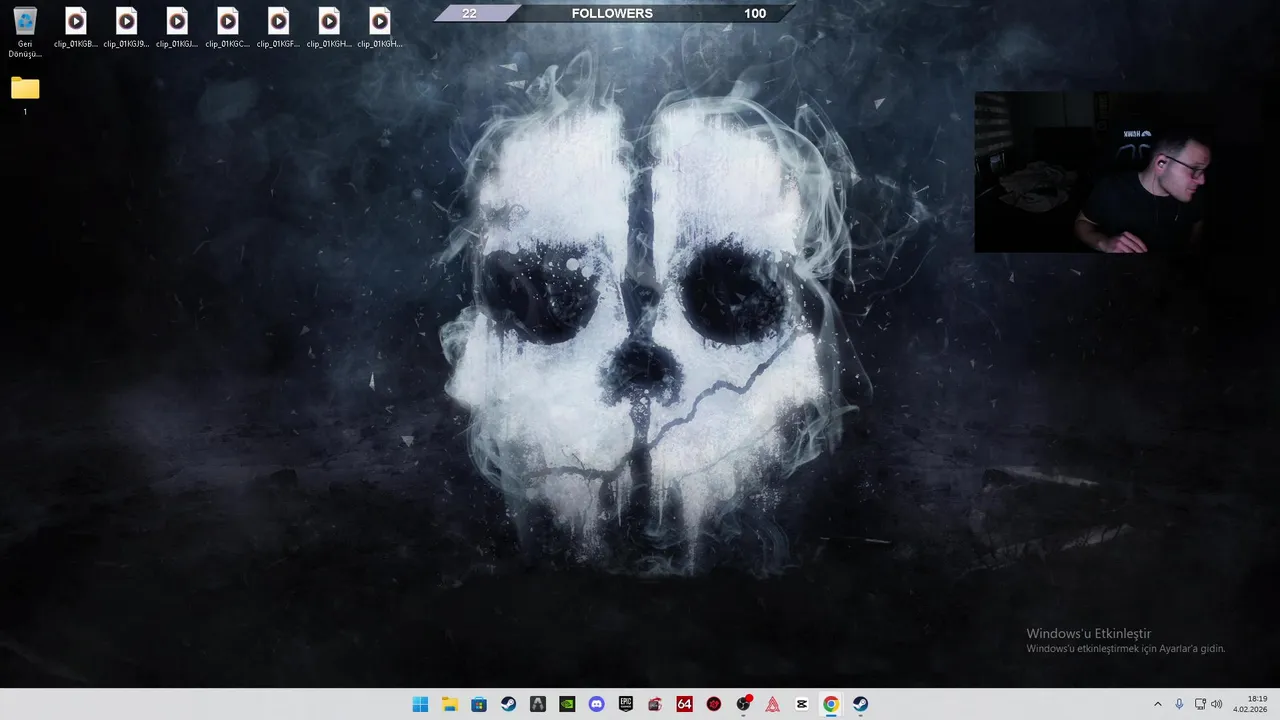Open Discord from the taskbar
Viewport: 1280px width, 720px height.
(597, 704)
